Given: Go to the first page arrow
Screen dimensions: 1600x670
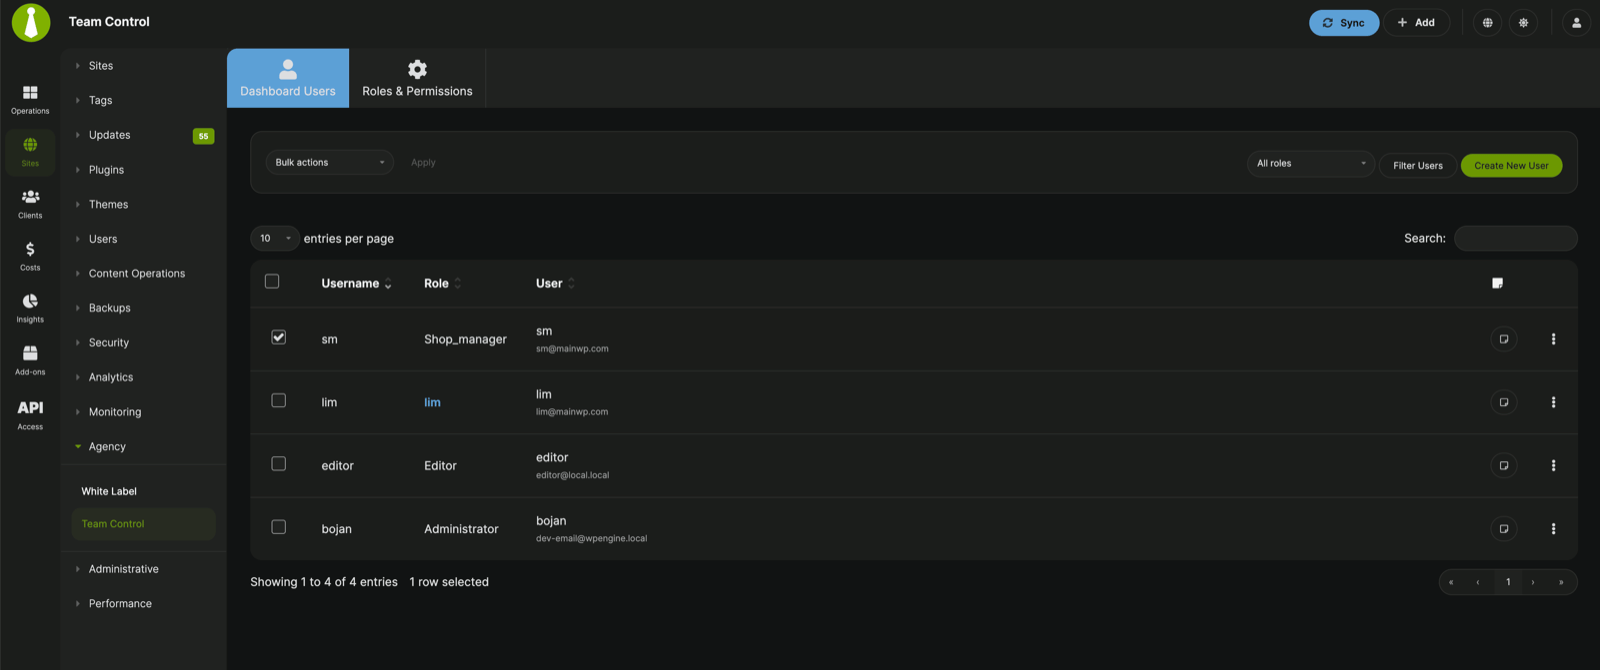Looking at the screenshot, I should 1451,582.
